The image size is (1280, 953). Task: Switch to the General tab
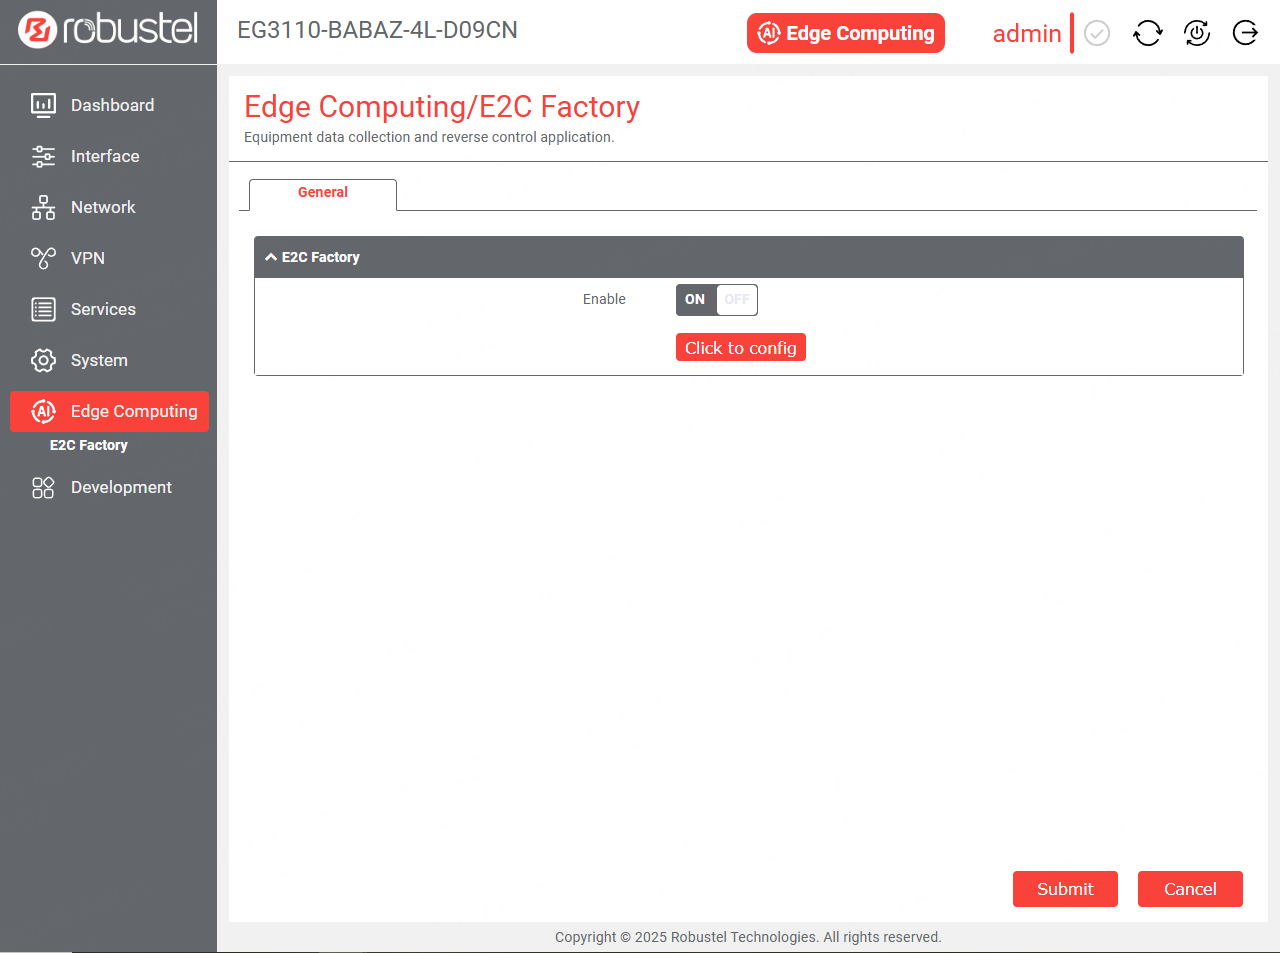click(322, 193)
